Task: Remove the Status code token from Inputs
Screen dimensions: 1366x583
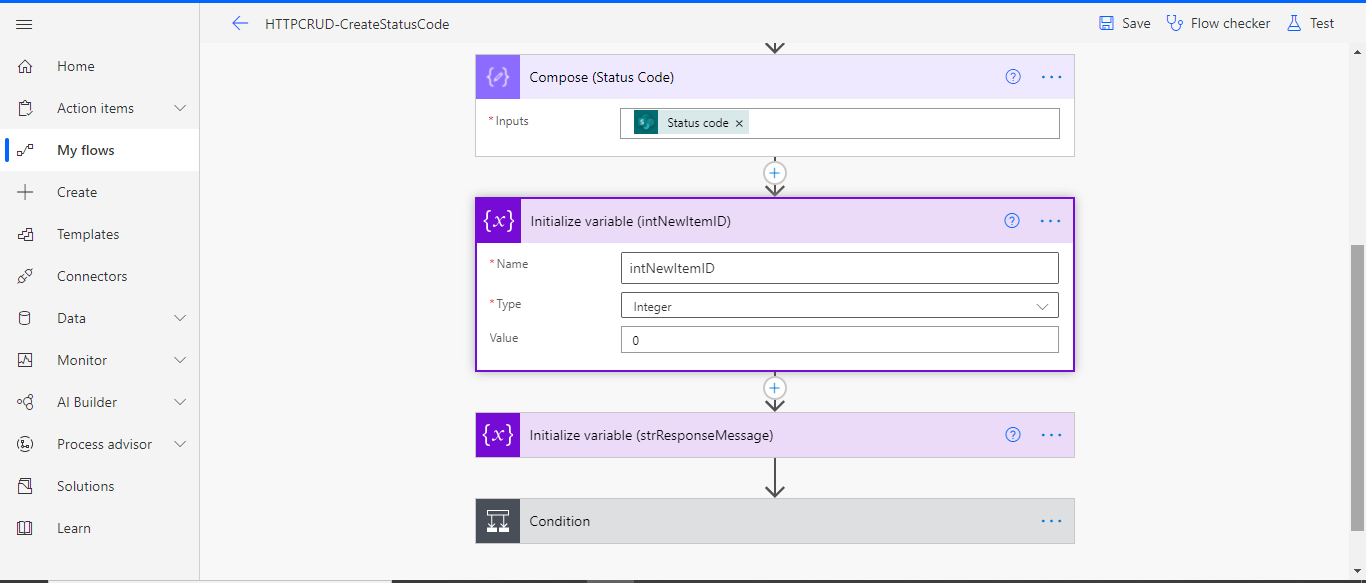Action: coord(739,122)
